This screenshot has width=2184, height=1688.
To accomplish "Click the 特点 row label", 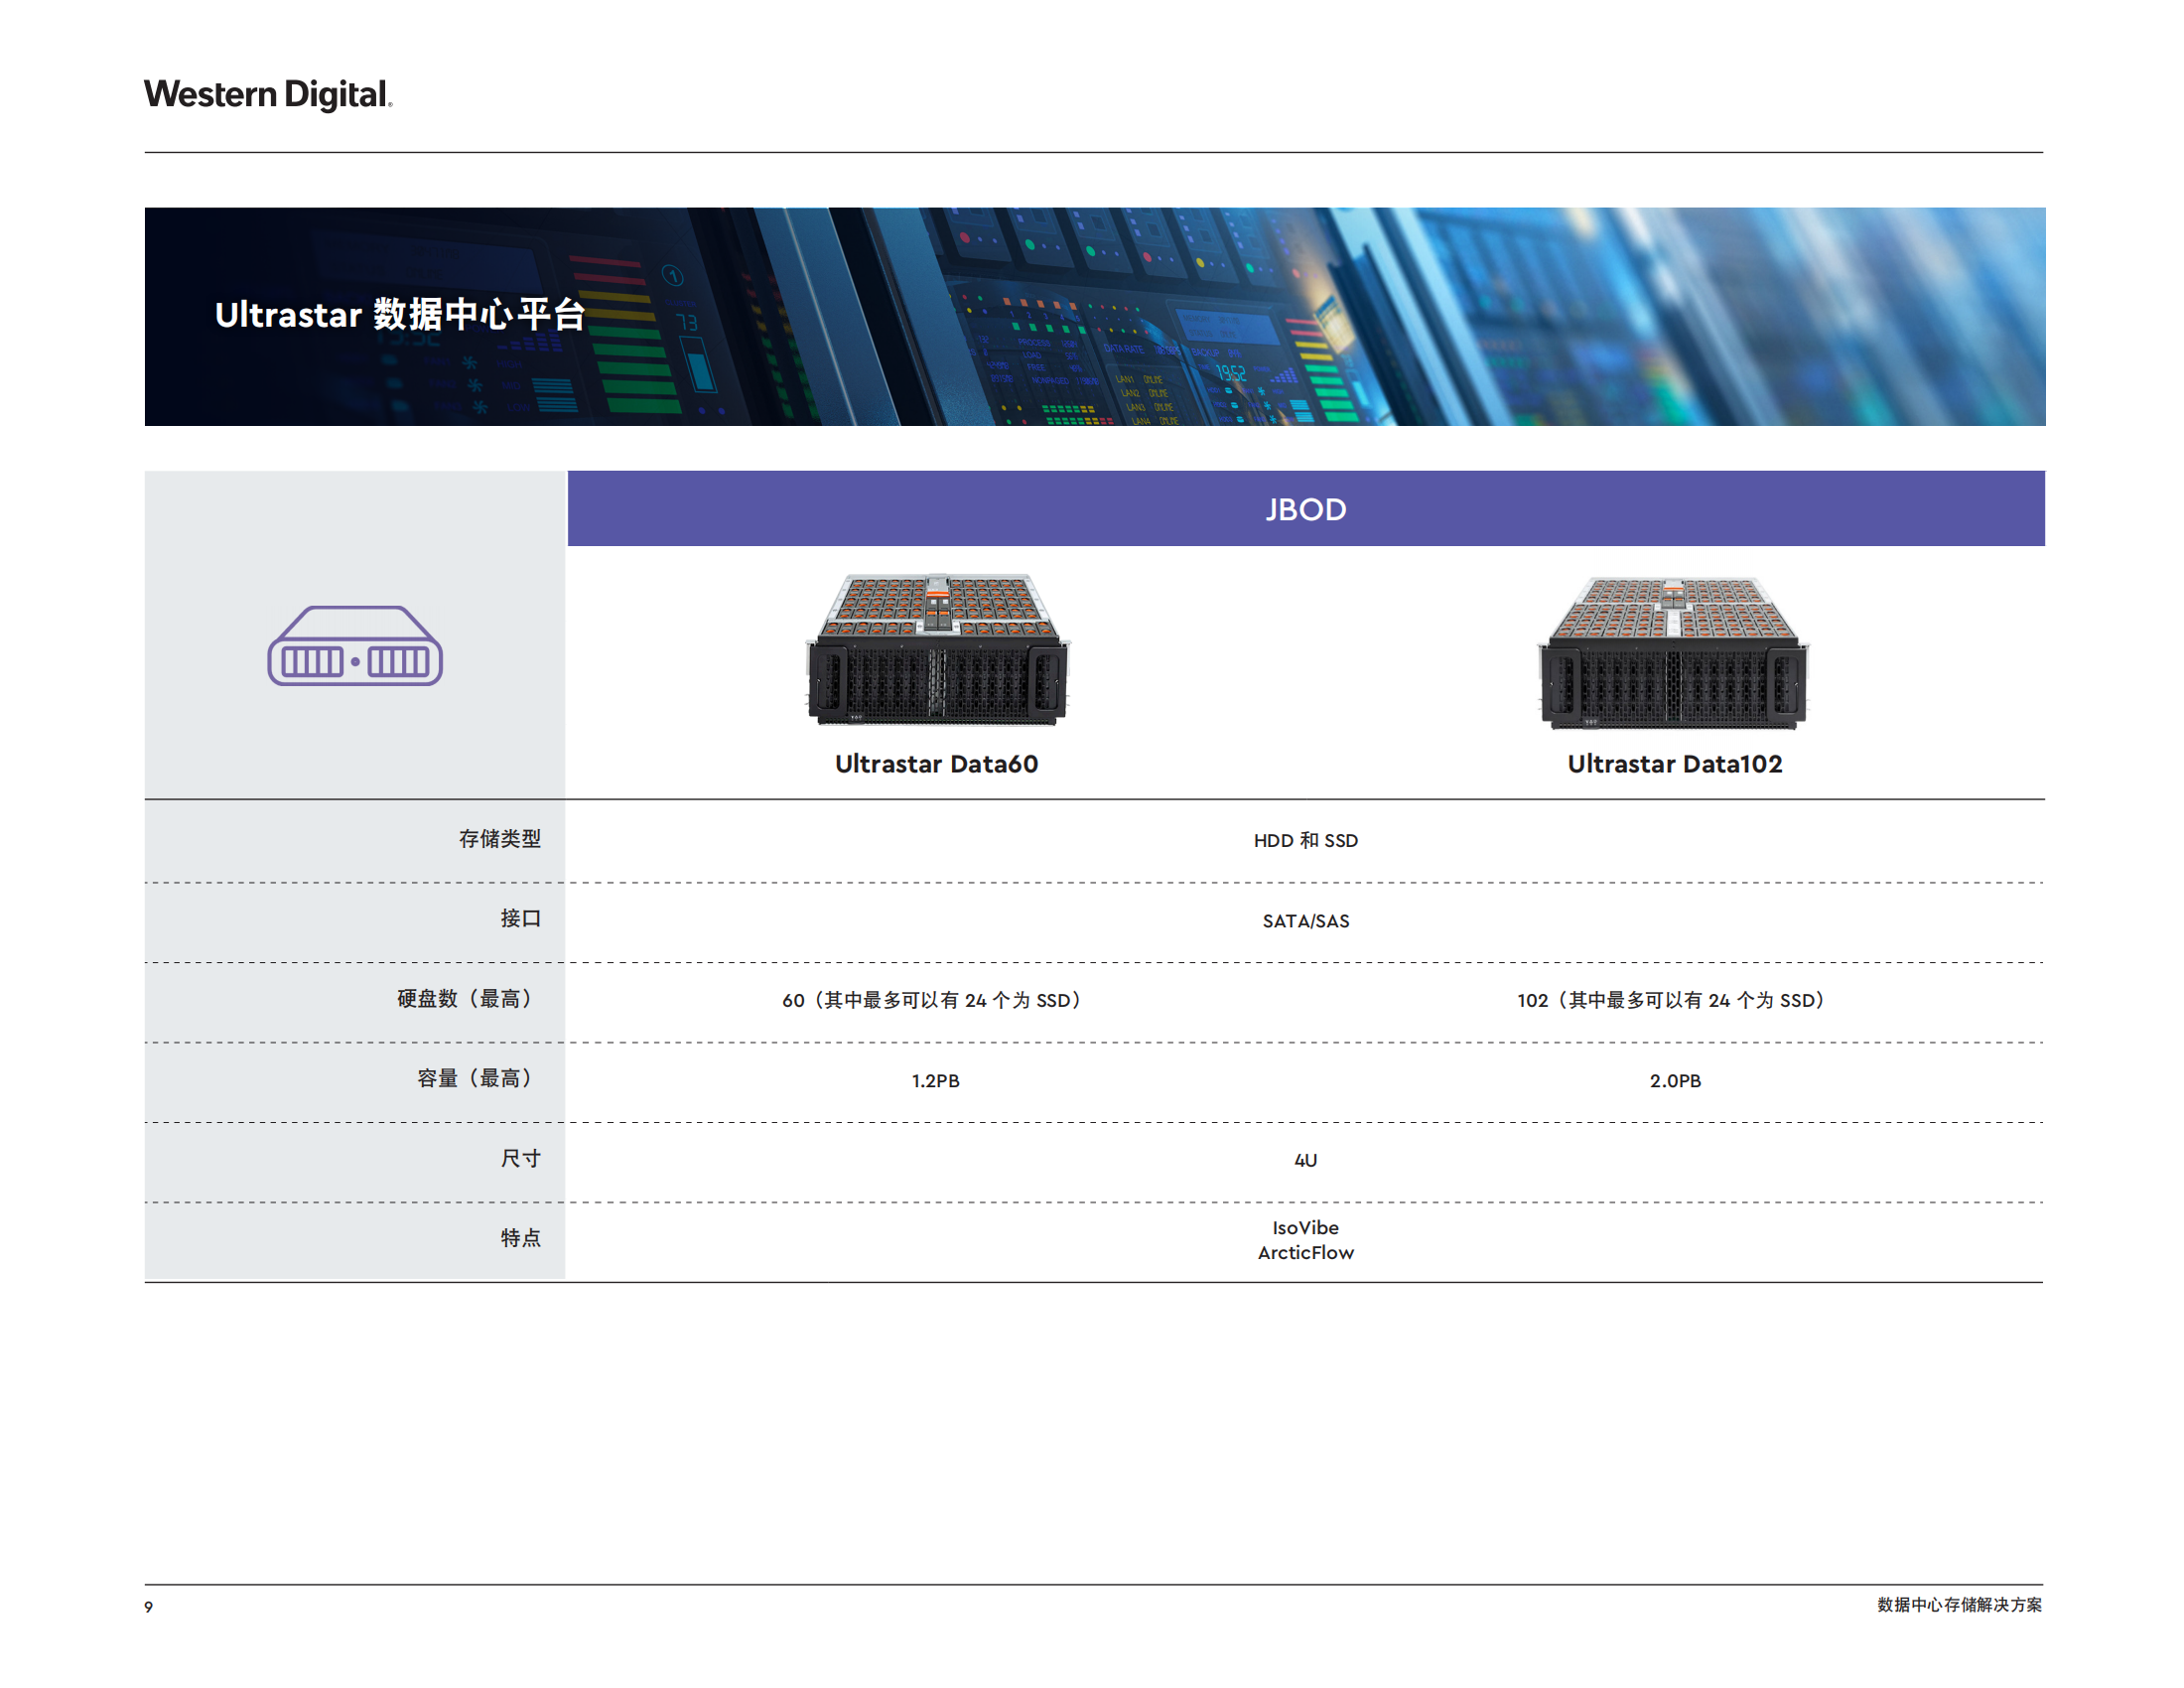I will click(521, 1238).
